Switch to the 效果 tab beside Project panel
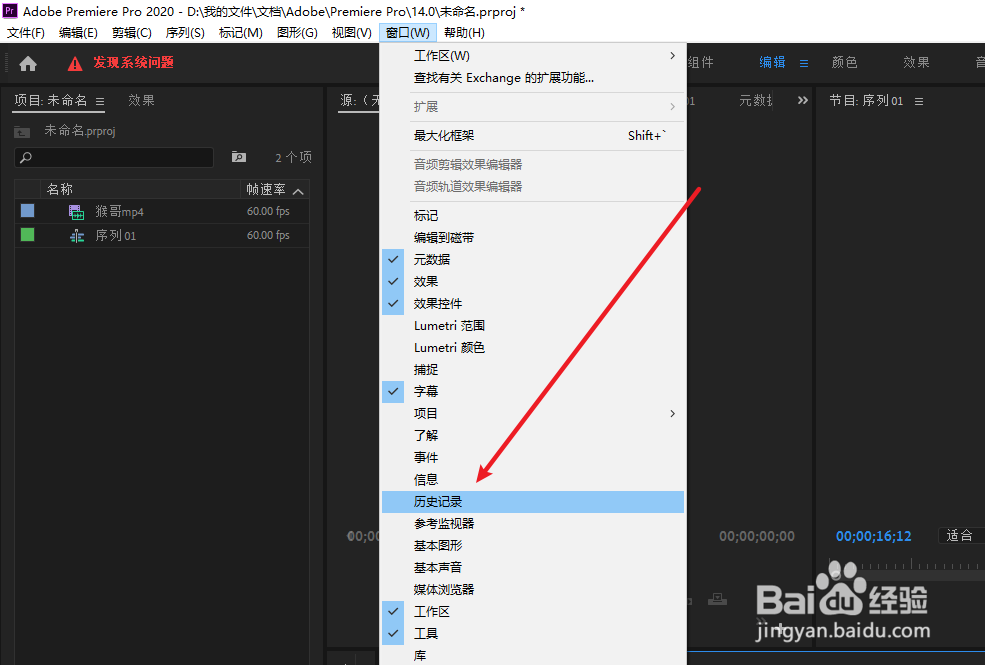 pos(141,100)
